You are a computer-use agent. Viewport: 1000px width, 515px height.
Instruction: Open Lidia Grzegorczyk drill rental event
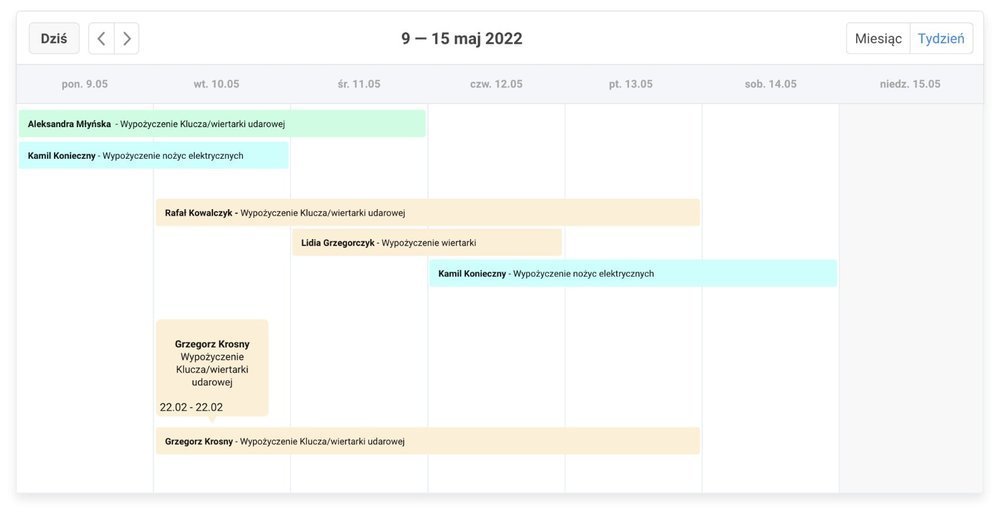coord(427,243)
